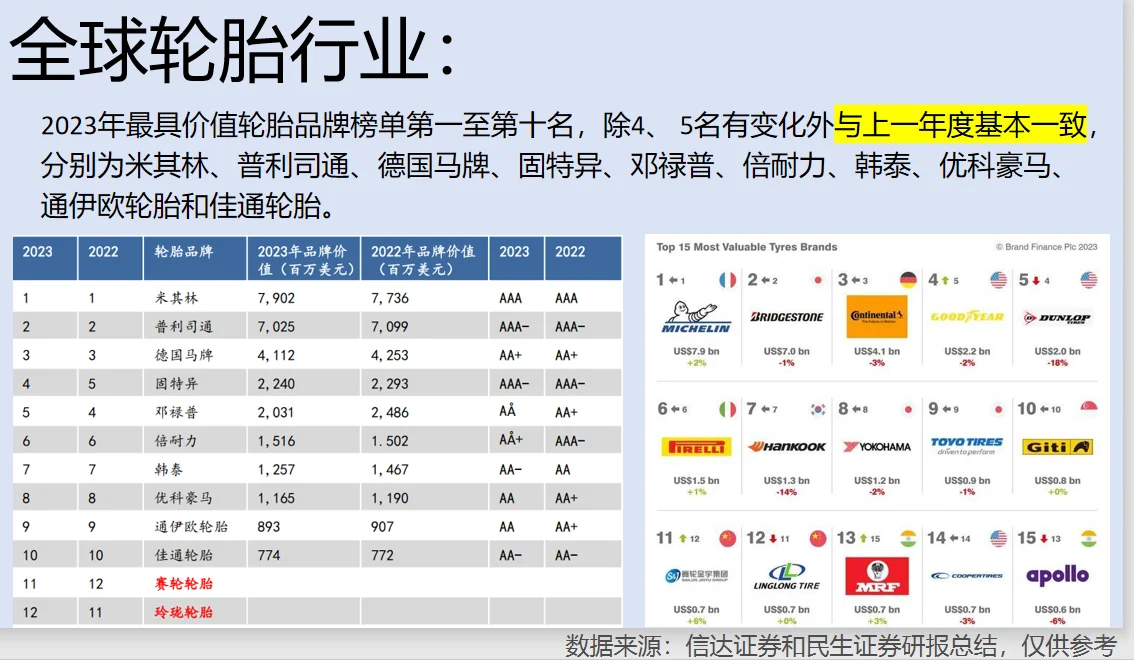The image size is (1134, 660).
Task: Click the South Korean flag beside rank 7
Action: 818,409
